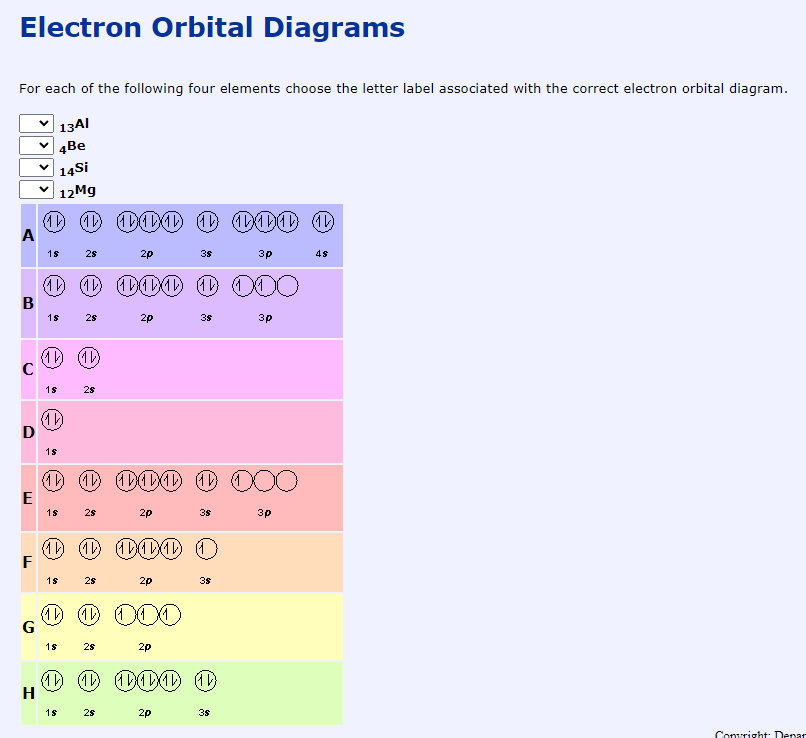Click the 1s orbital circle in diagram E
This screenshot has width=806, height=738.
[52, 481]
